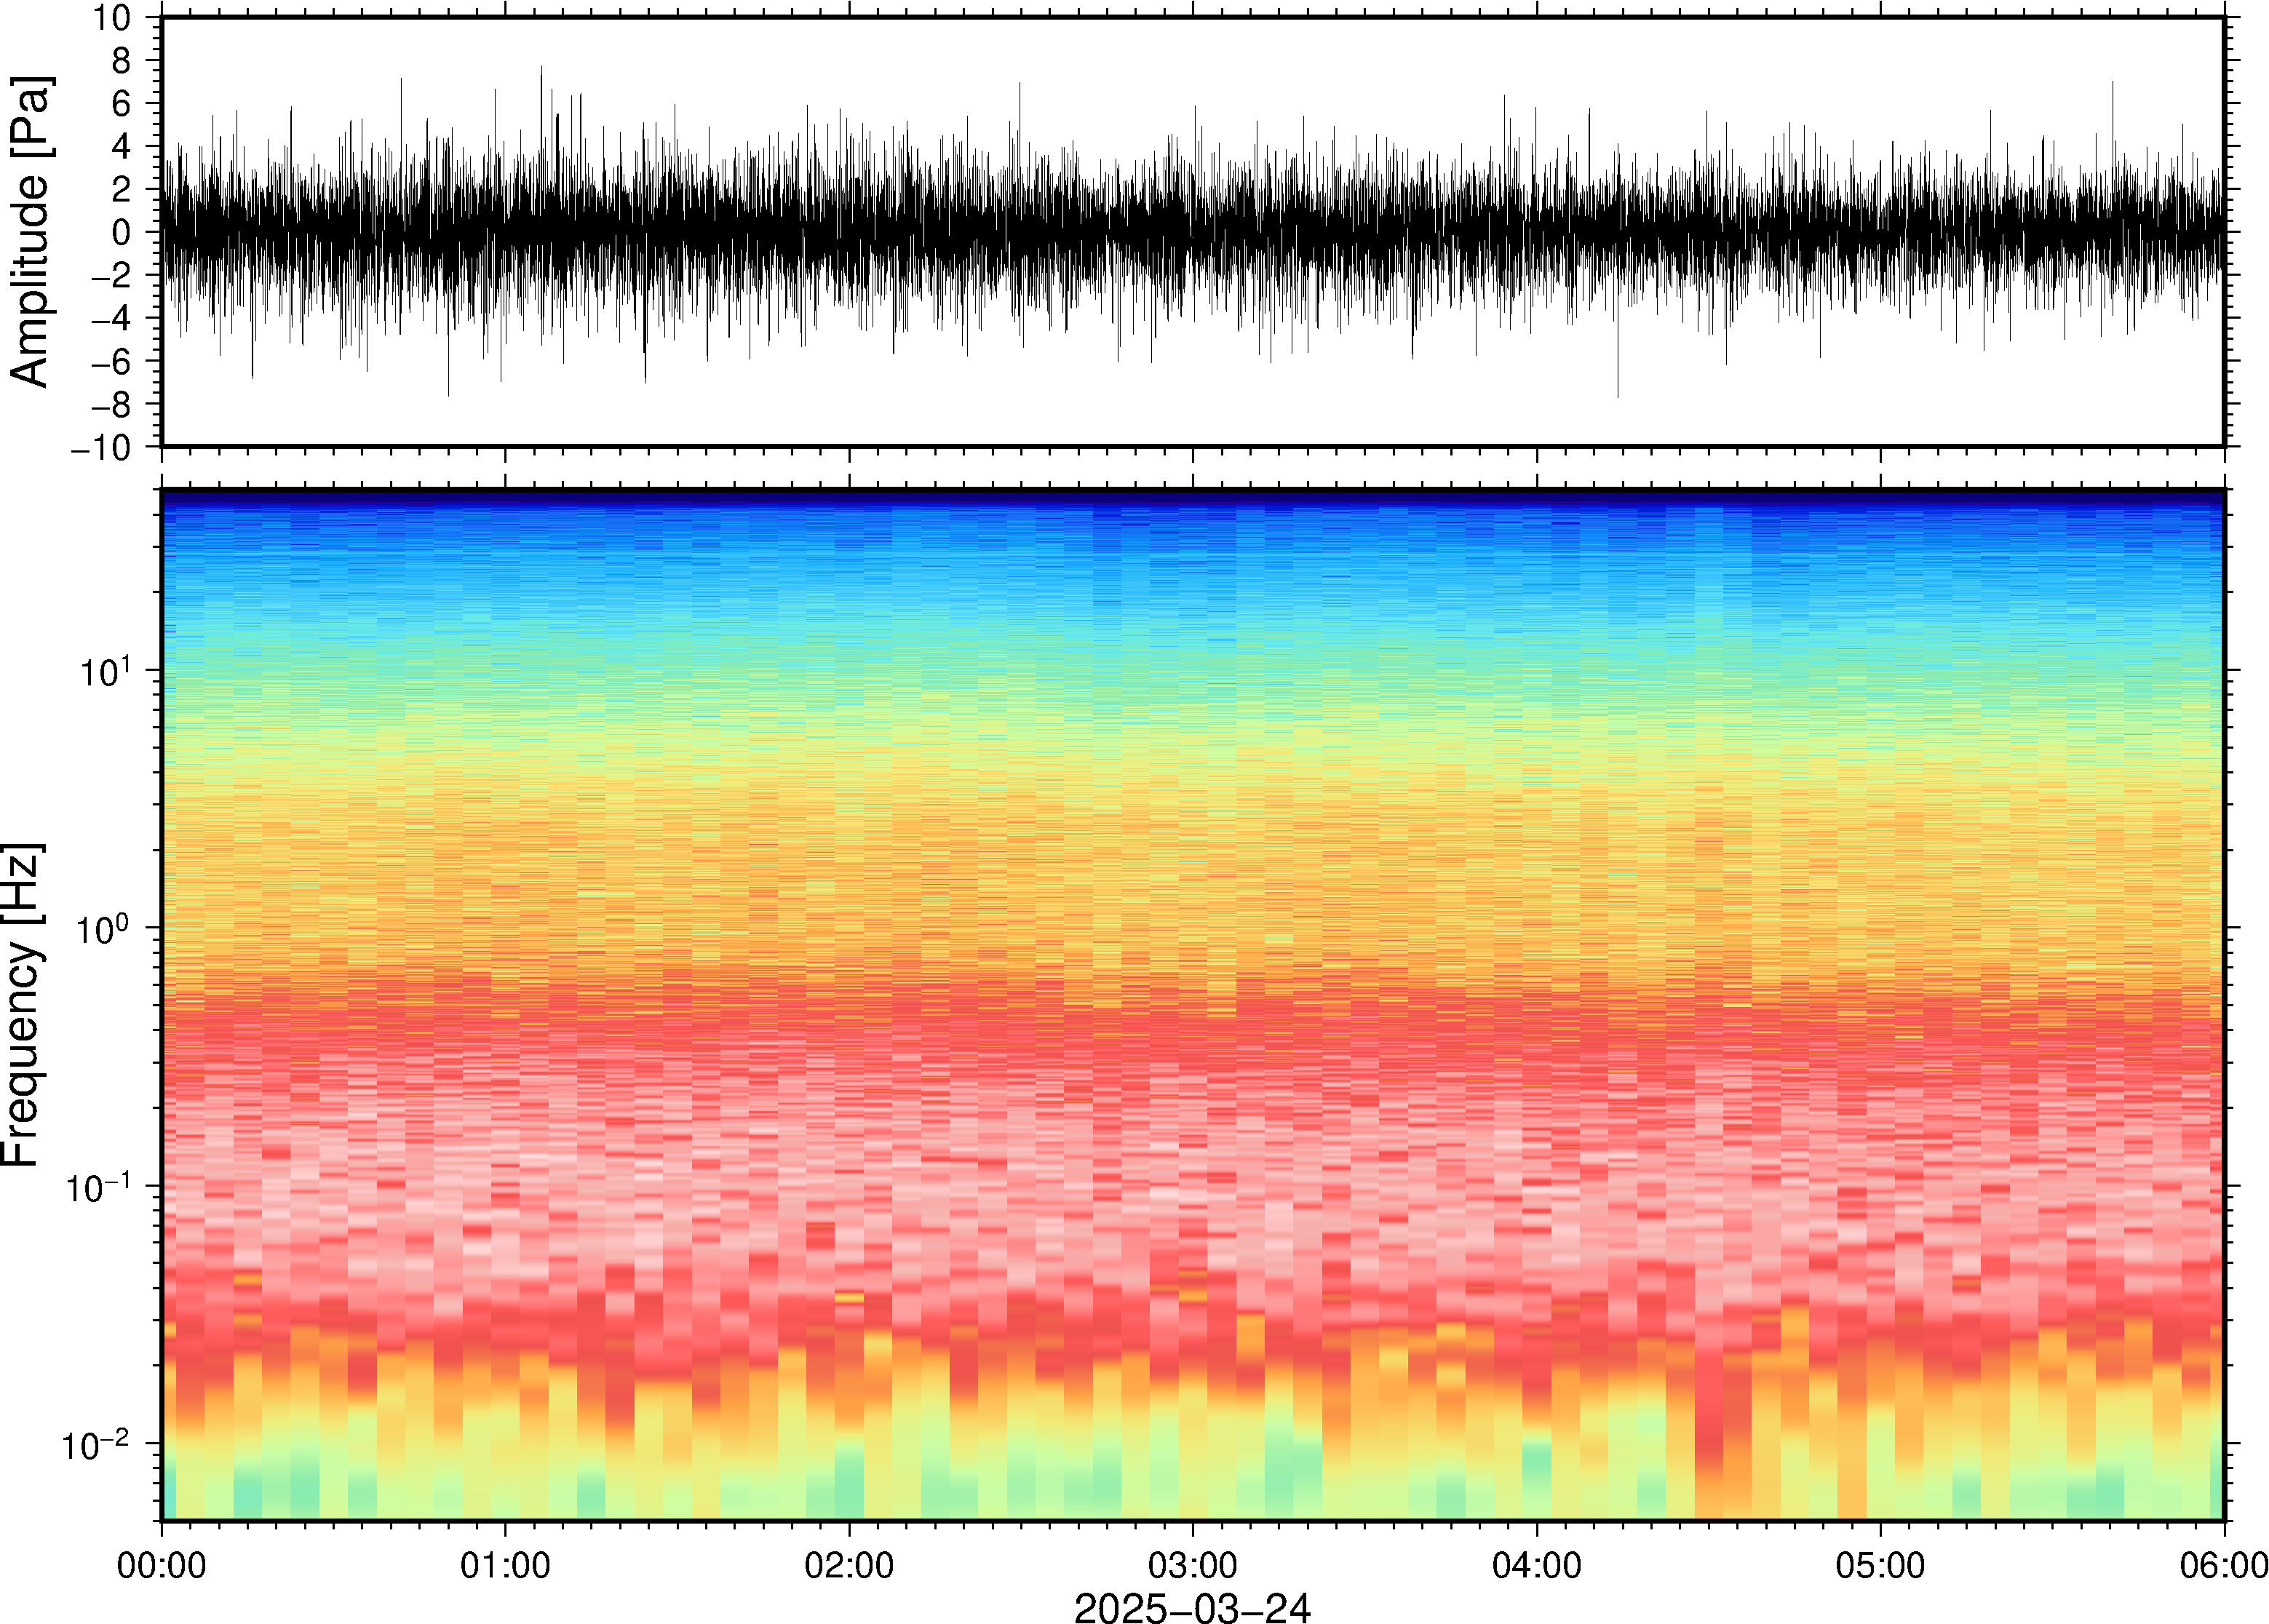
Task: Select the '04:00' time tick label
Action: point(1537,1565)
